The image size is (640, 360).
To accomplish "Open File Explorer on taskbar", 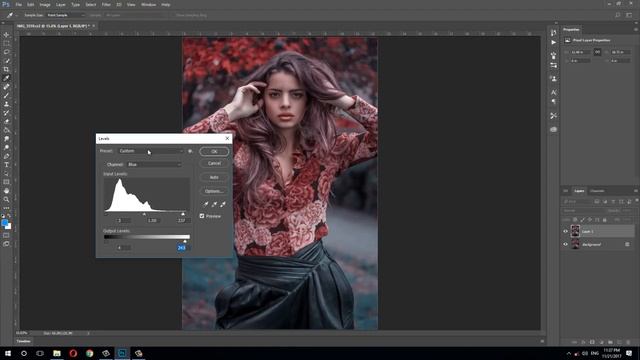I will click(x=57, y=353).
